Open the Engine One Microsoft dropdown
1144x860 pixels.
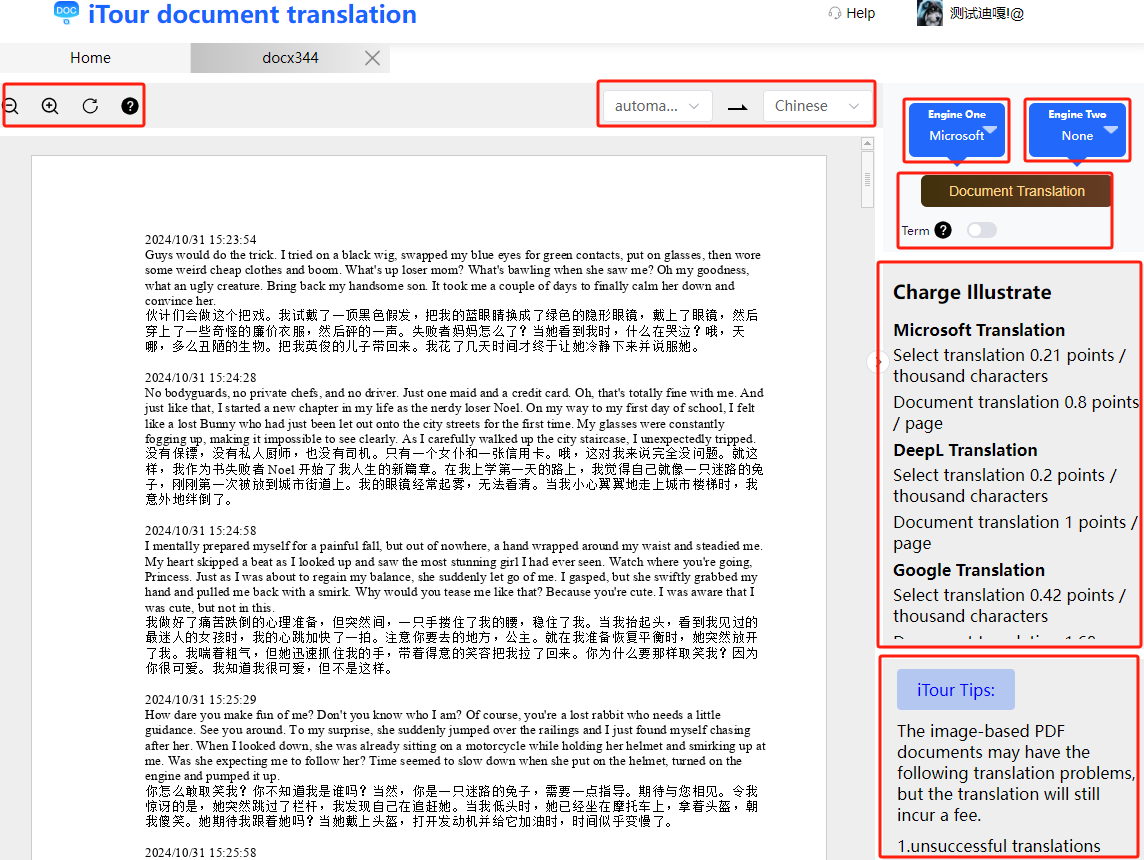tap(956, 131)
